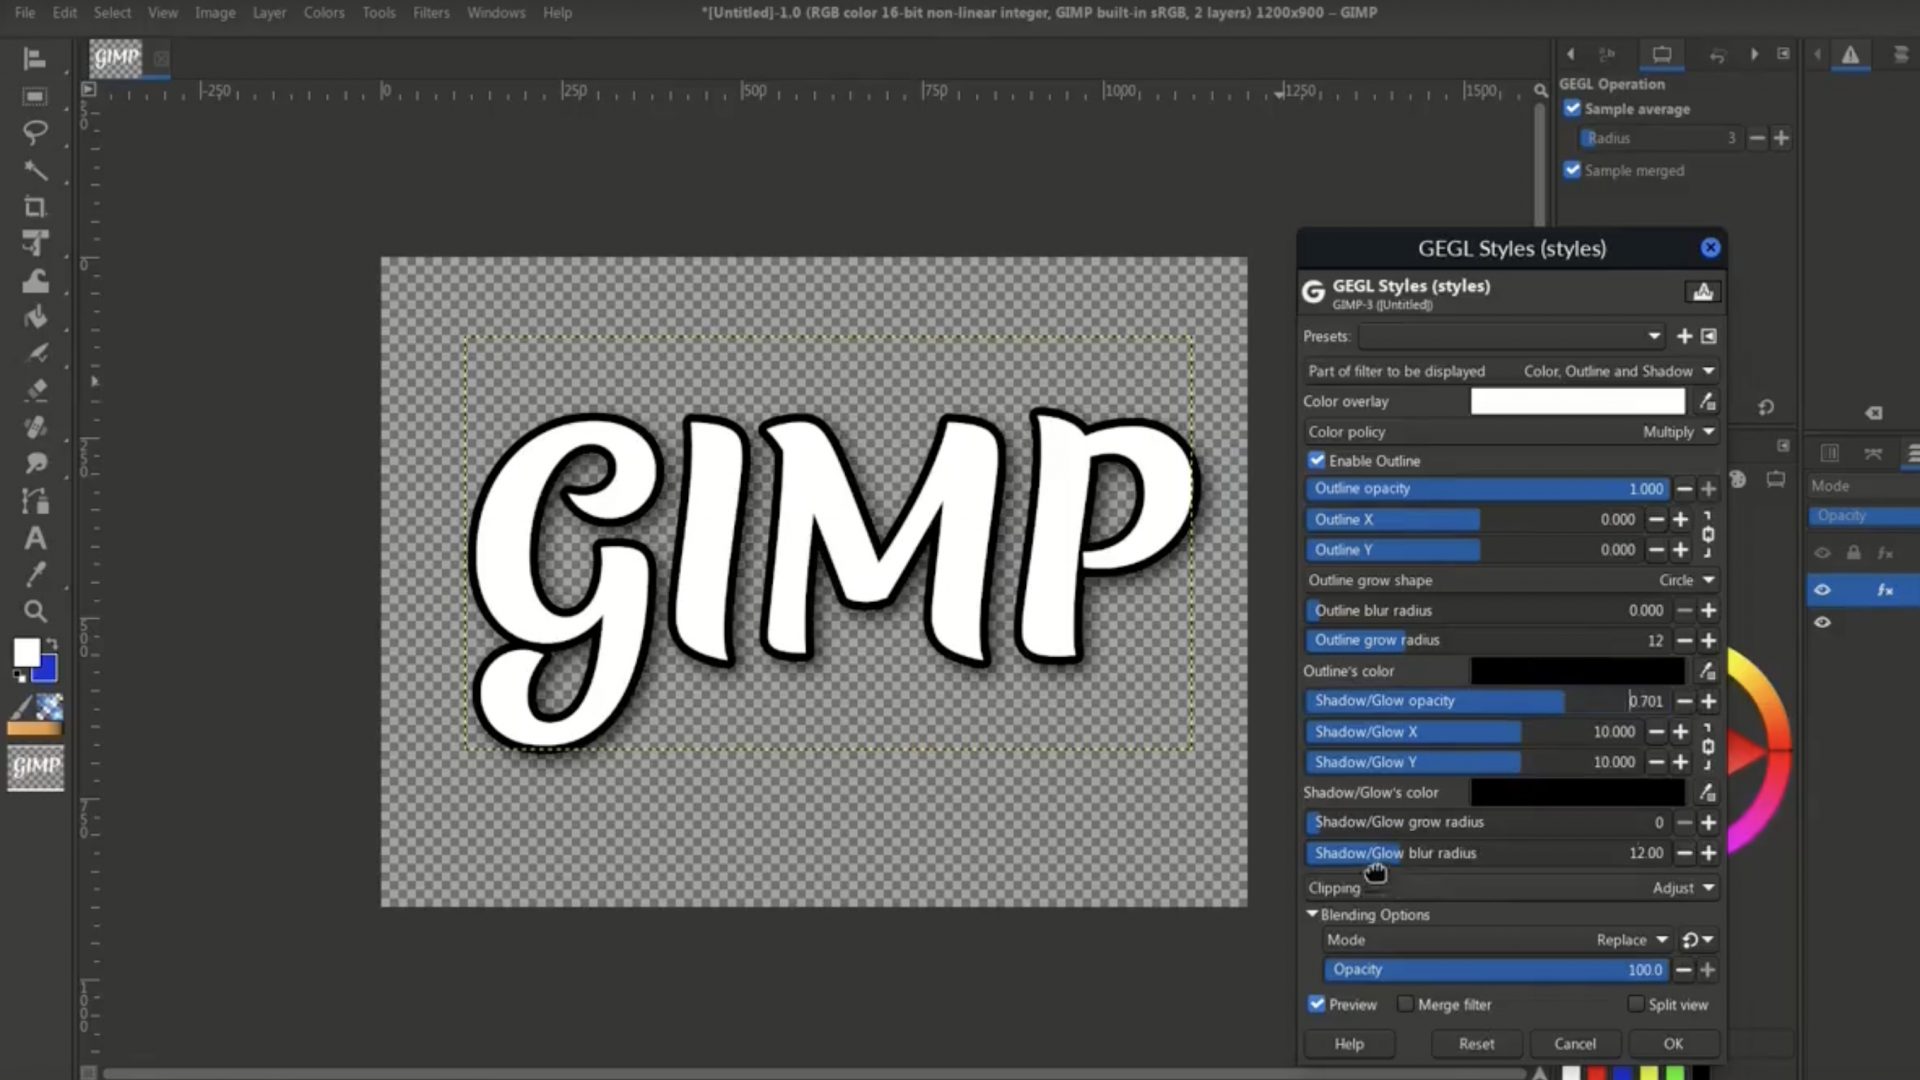Click the blue background color swatch
This screenshot has width=1920, height=1080.
(x=47, y=670)
